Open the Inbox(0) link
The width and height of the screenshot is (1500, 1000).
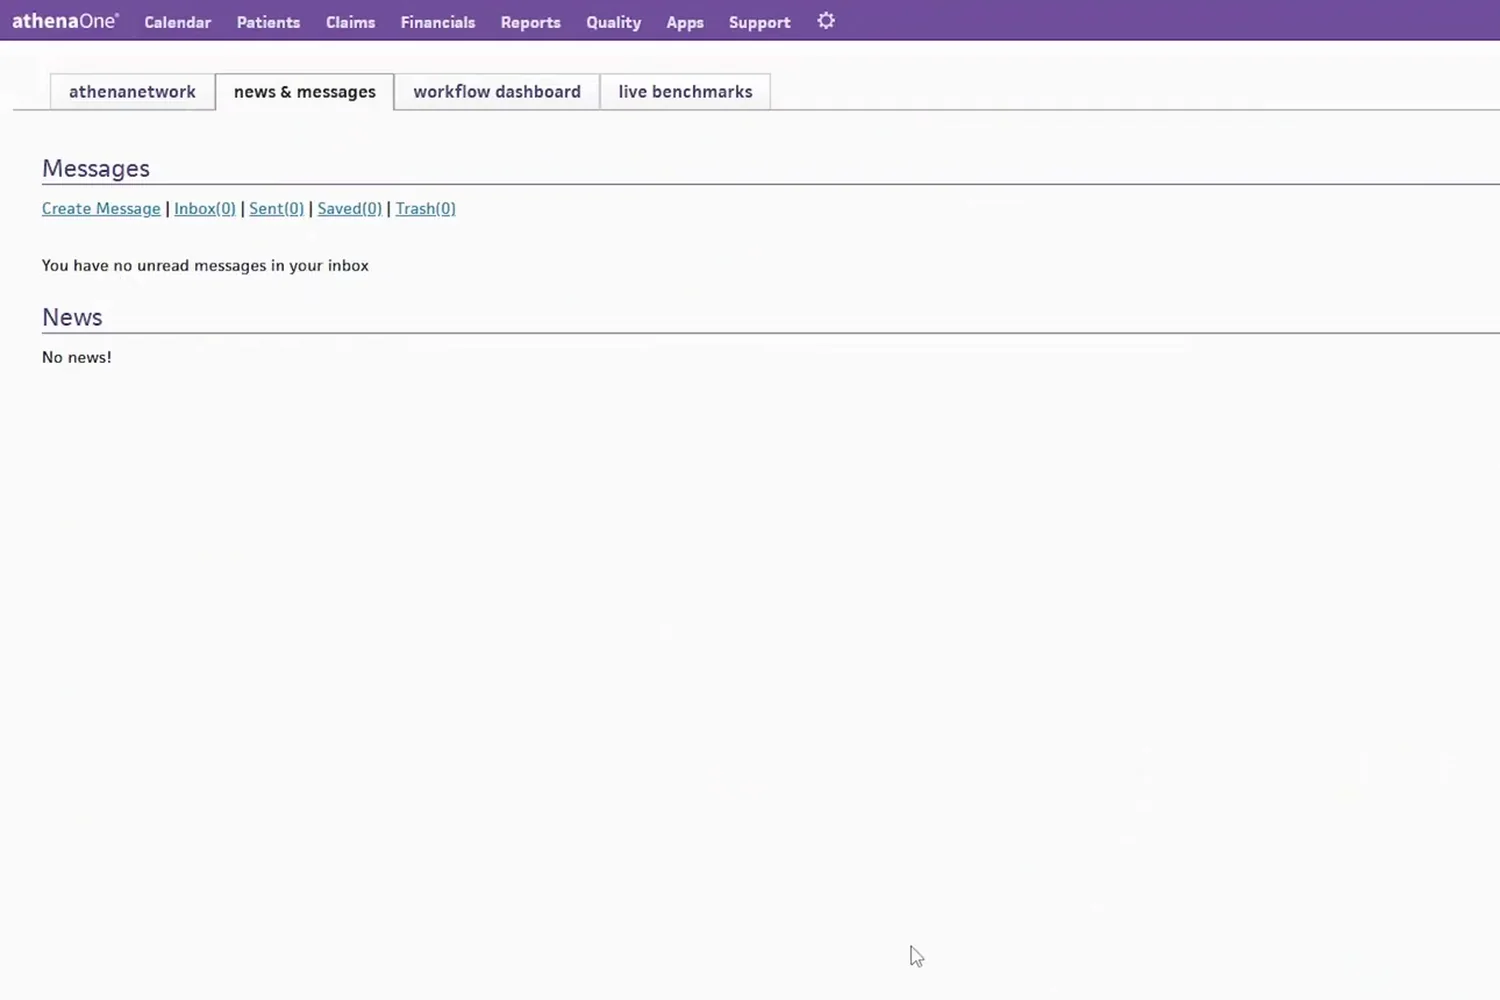205,209
